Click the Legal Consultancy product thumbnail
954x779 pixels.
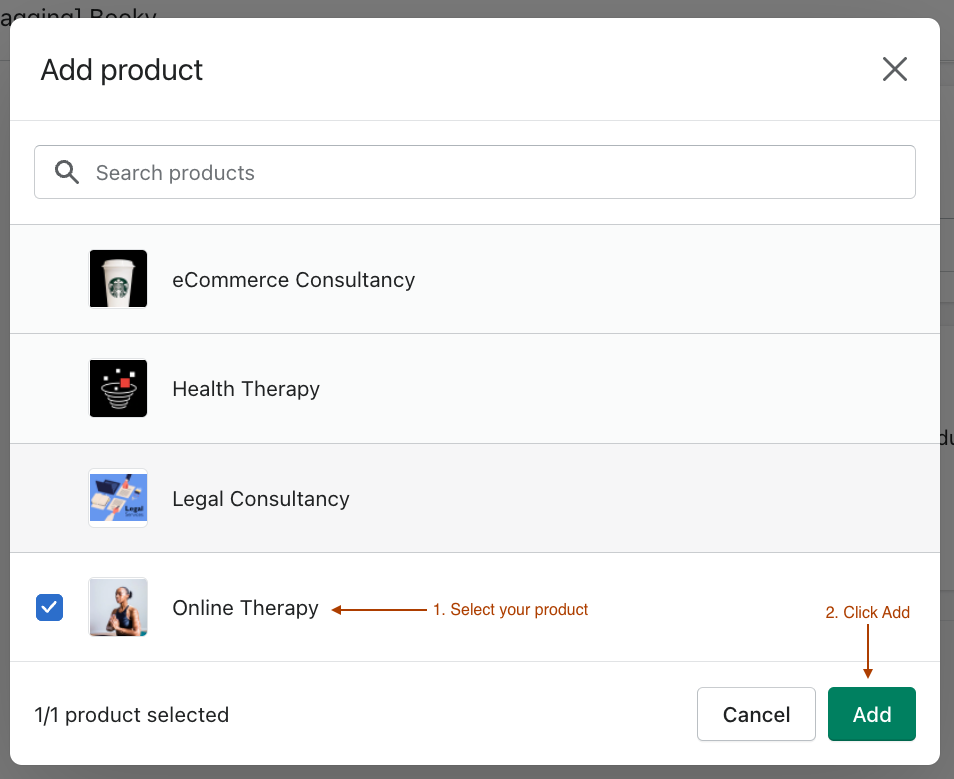(118, 498)
